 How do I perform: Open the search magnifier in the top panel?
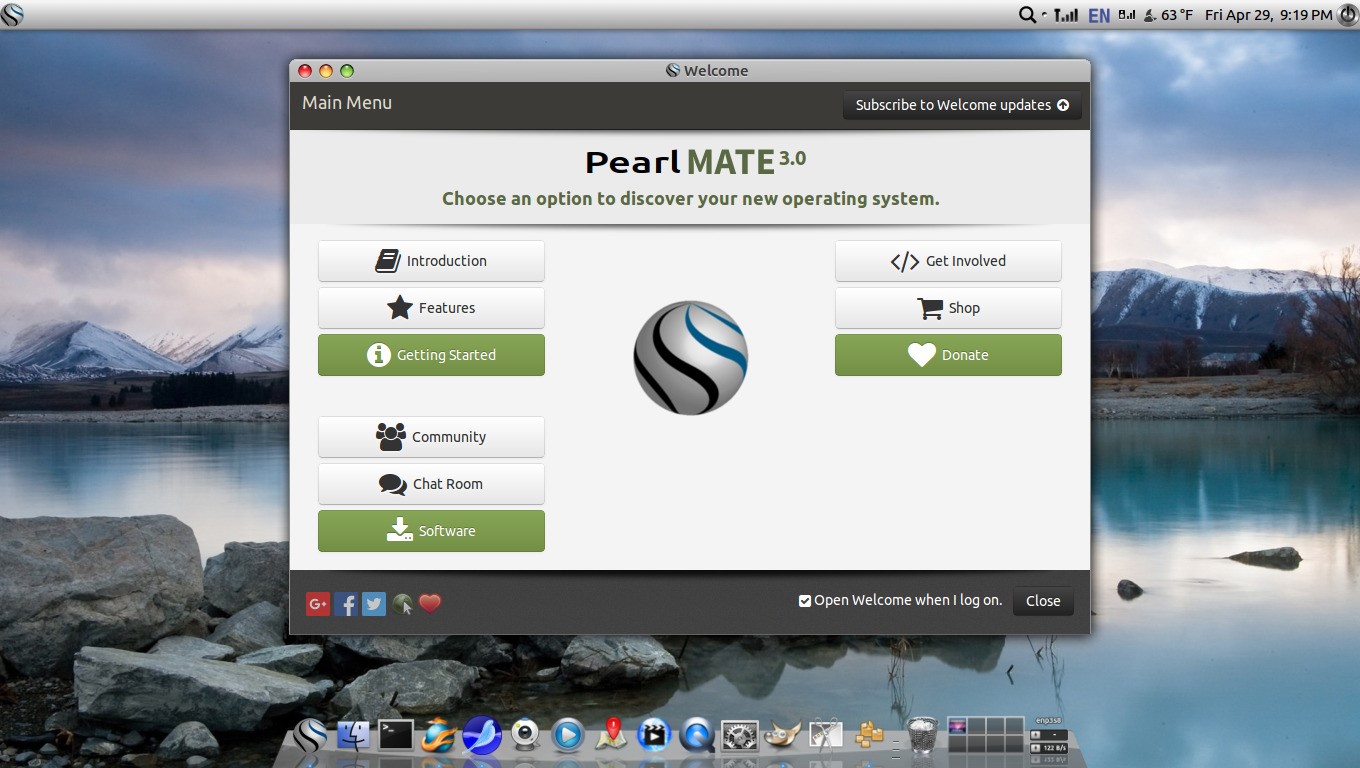coord(1028,15)
